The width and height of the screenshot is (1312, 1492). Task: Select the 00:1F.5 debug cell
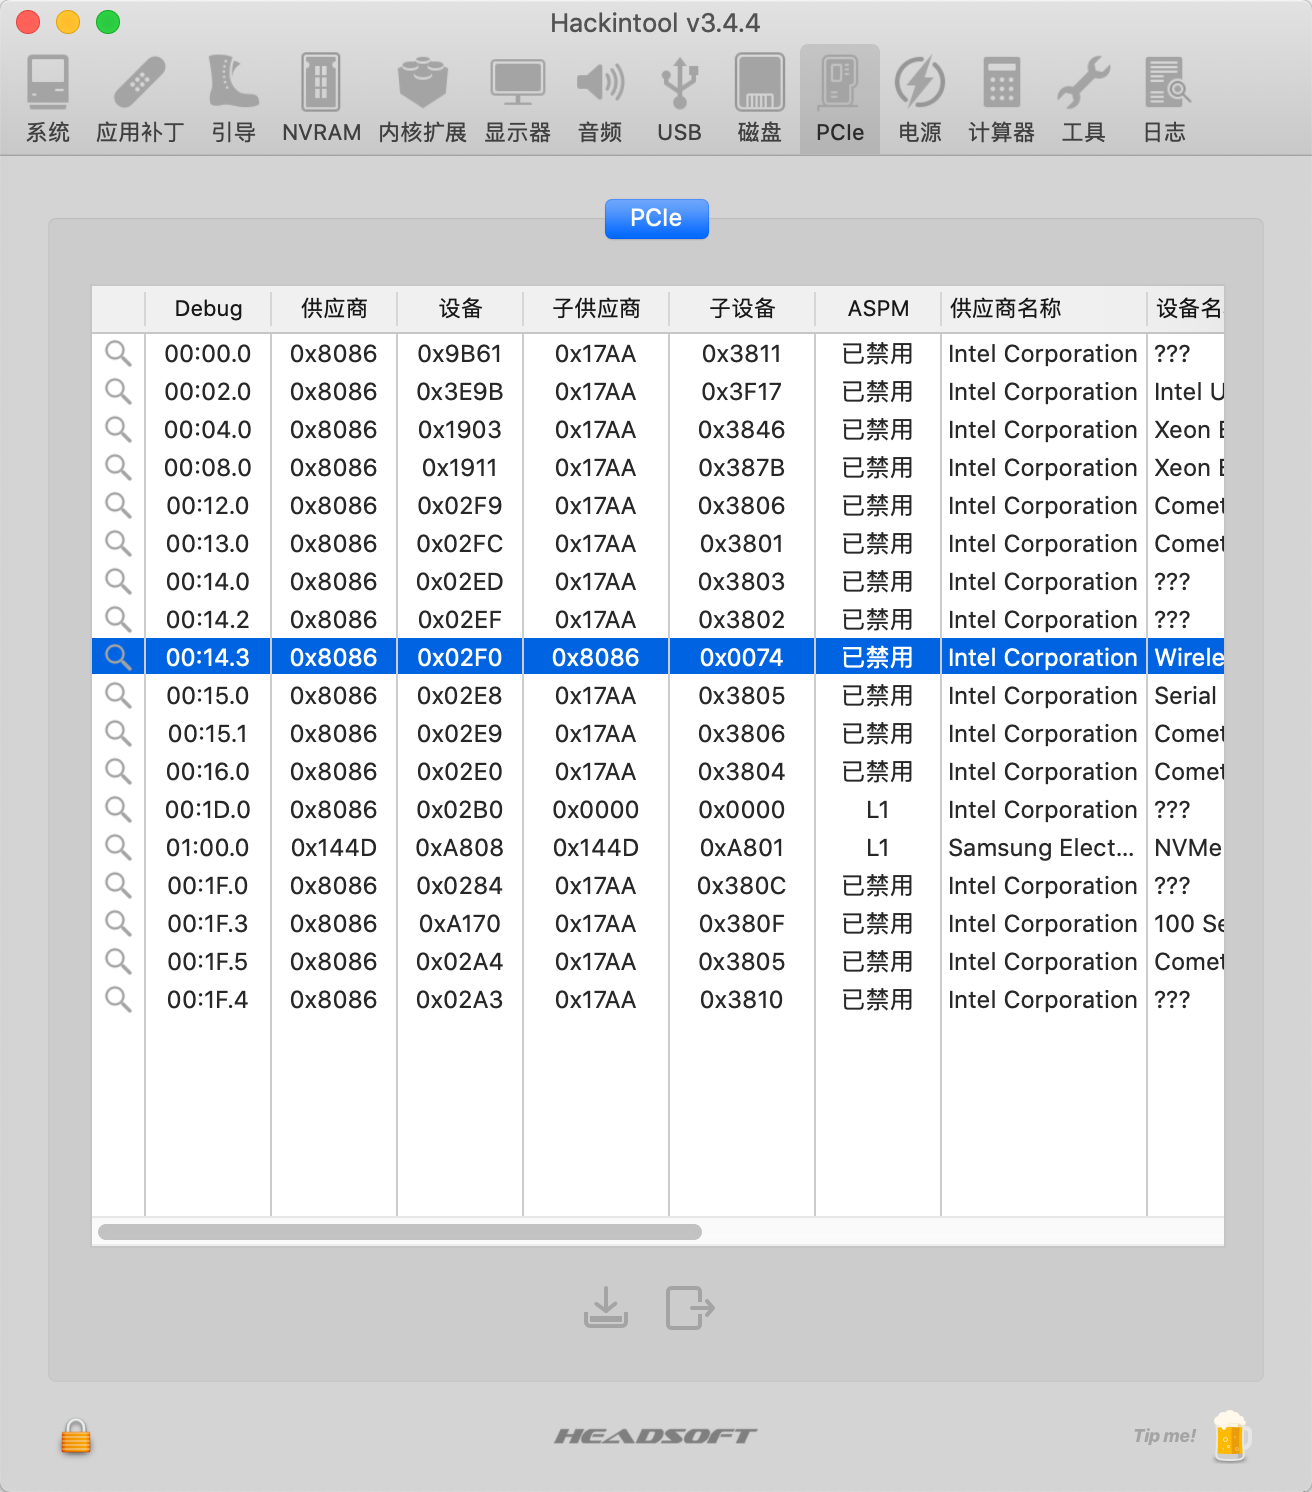click(x=208, y=961)
